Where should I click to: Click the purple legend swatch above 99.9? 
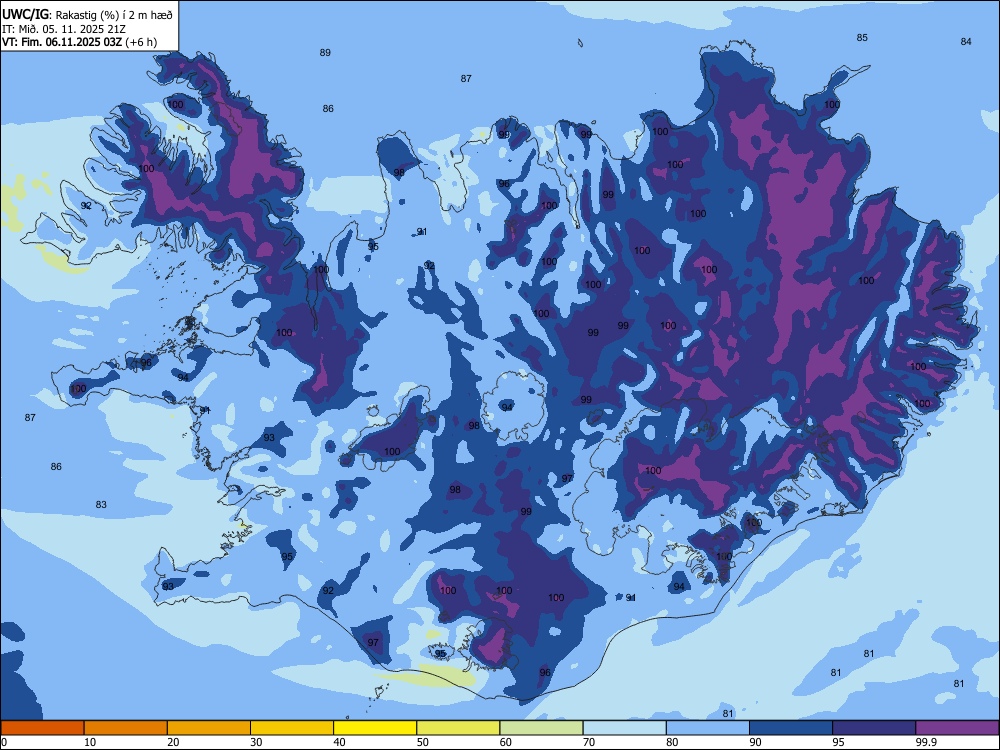pos(957,728)
